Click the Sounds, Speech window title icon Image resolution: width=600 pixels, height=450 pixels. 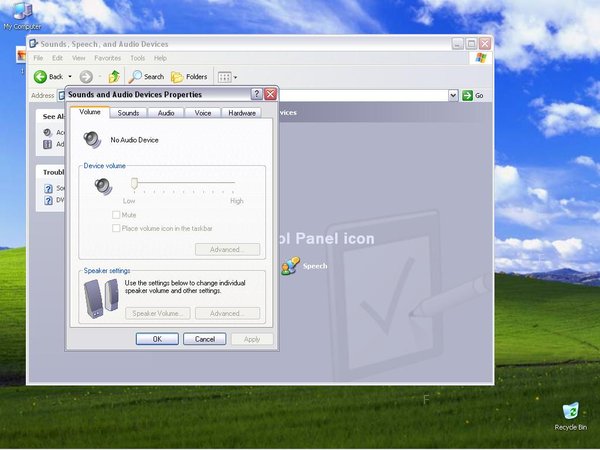click(x=34, y=44)
